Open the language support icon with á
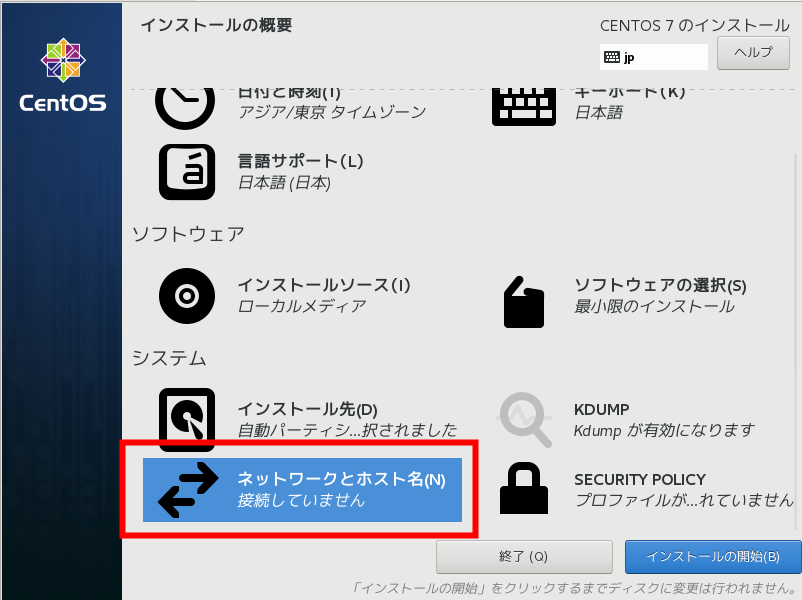 pos(187,172)
